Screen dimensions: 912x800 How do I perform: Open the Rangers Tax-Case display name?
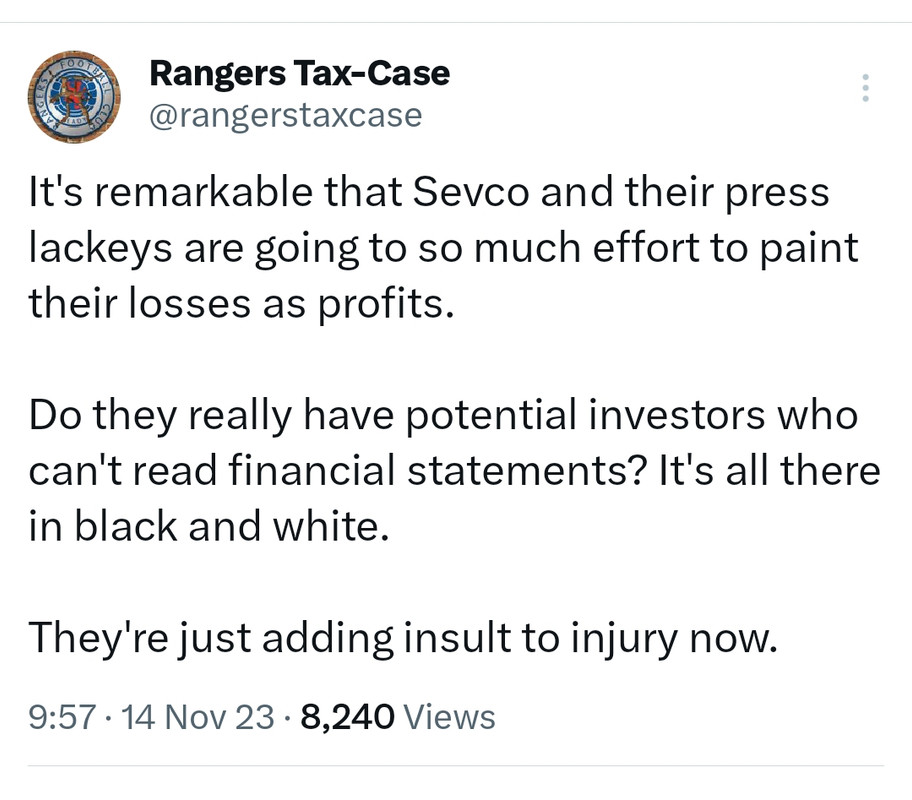pos(299,73)
